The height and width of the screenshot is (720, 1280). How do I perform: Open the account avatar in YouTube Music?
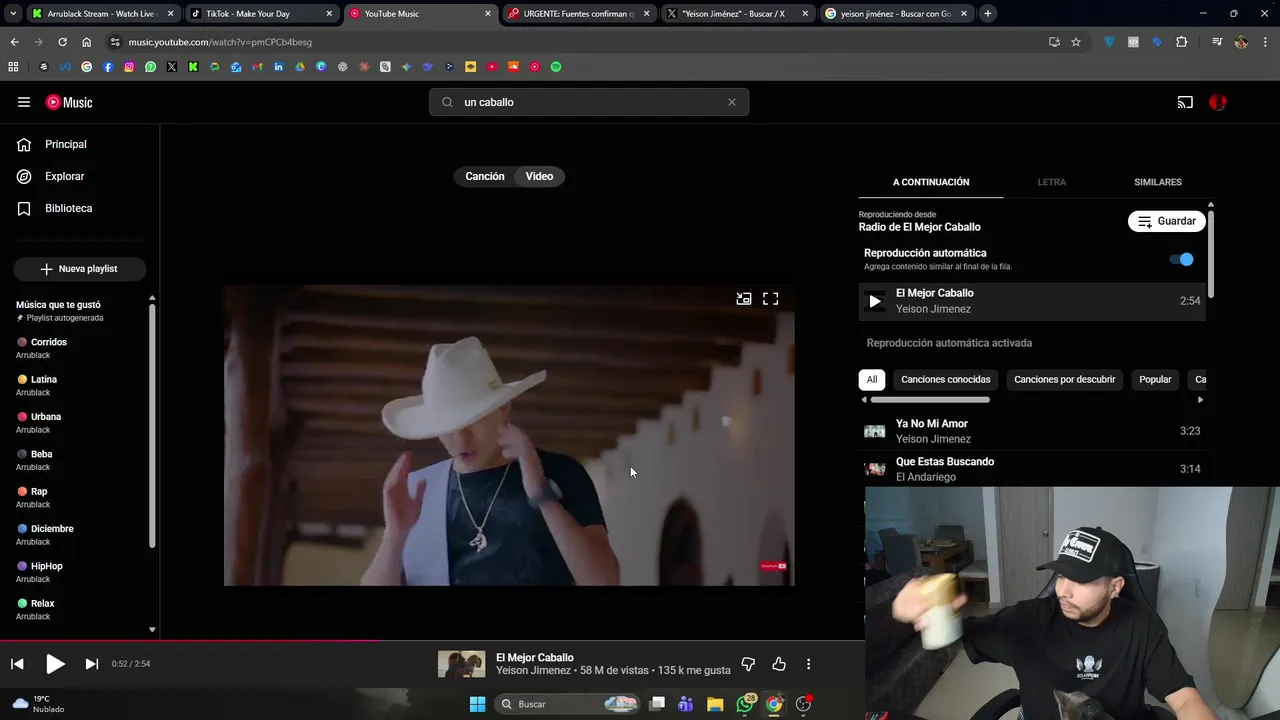coord(1218,102)
